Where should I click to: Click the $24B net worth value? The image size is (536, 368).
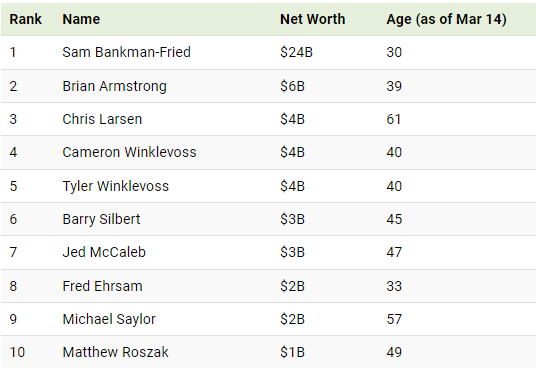pos(296,52)
